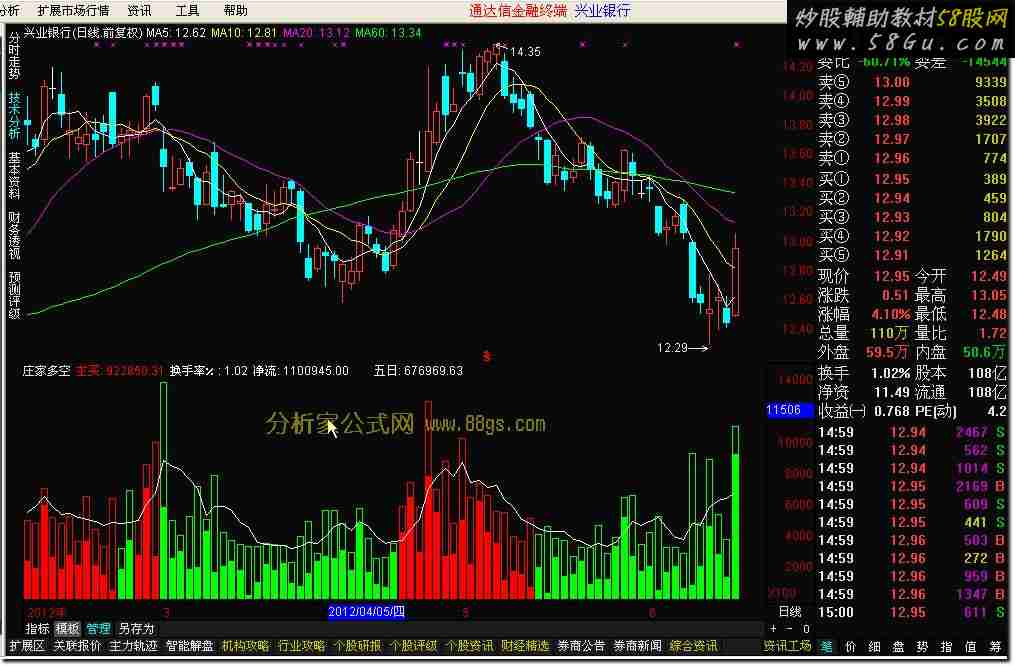Open the 财经精选 bottom tab
Image resolution: width=1015 pixels, height=666 pixels.
[525, 646]
